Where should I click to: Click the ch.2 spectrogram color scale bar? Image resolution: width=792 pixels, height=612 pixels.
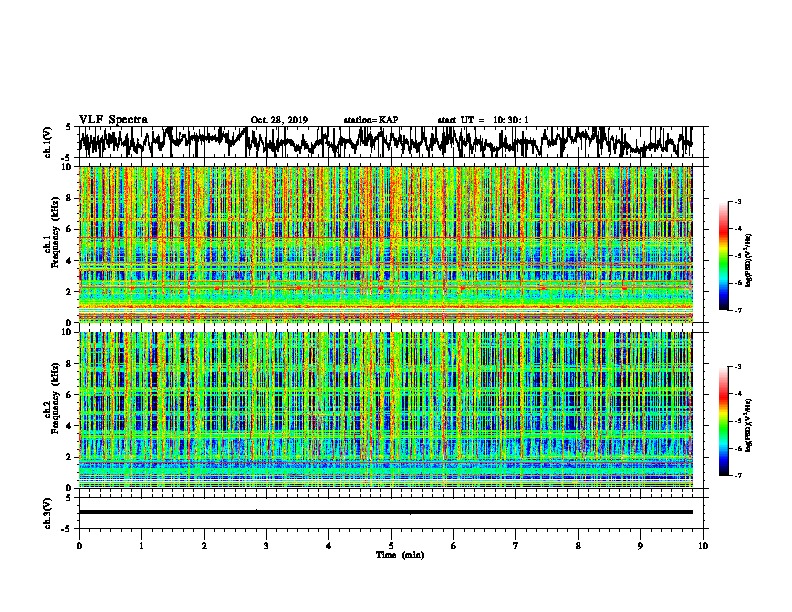[723, 421]
